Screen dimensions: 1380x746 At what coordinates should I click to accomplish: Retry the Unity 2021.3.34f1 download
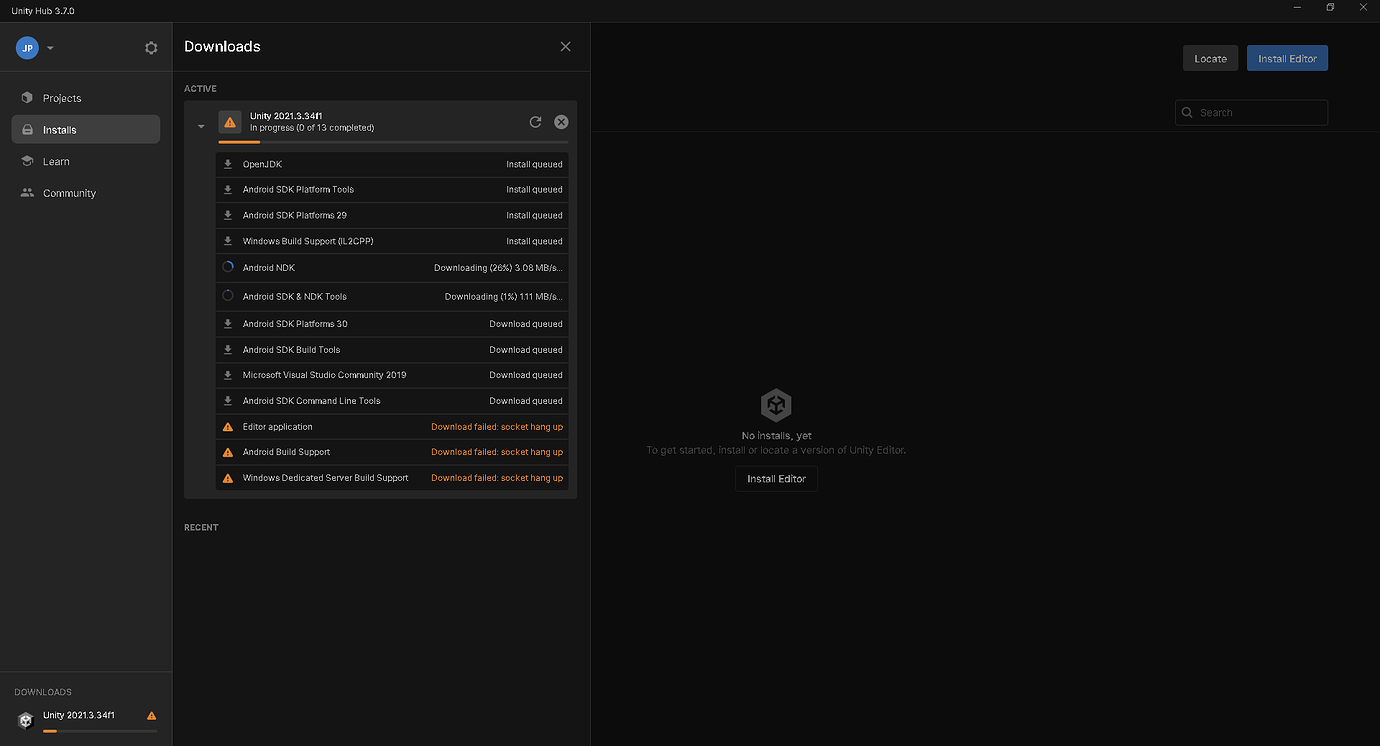coord(535,121)
